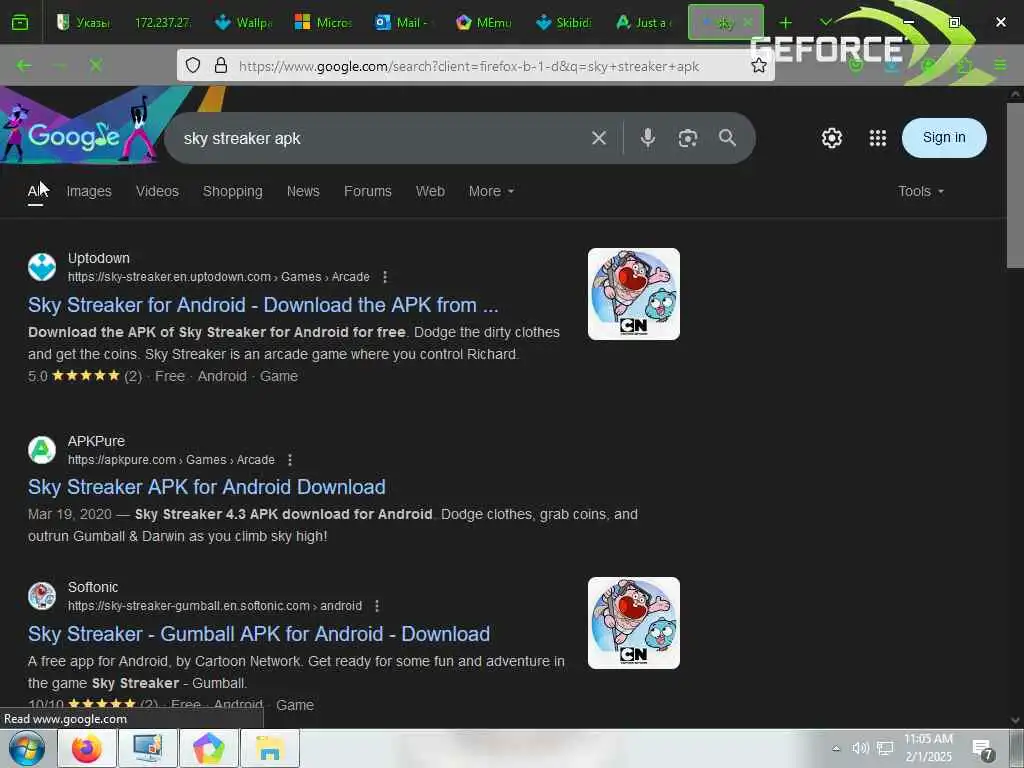Submit the search with the magnifier icon
This screenshot has width=1024, height=768.
coord(727,138)
